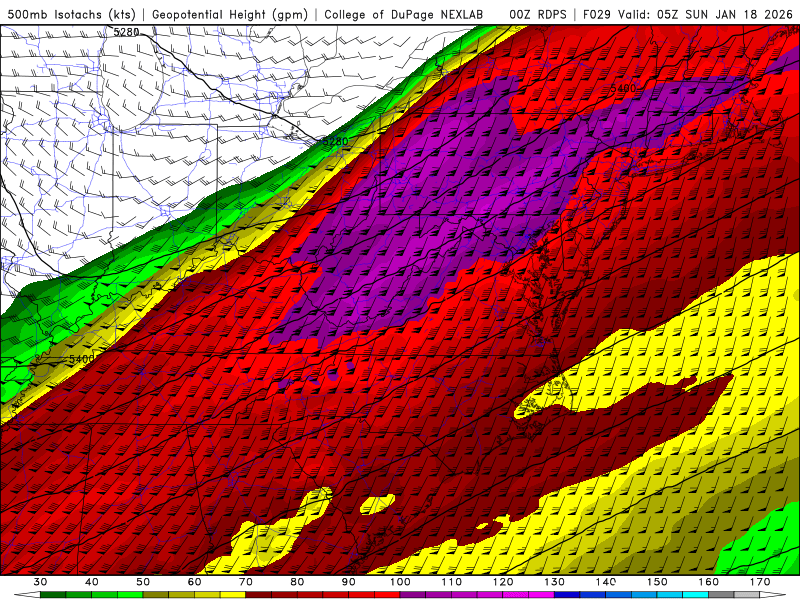The image size is (800, 600).
Task: Click the 30 value on the color scale
Action: (40, 582)
